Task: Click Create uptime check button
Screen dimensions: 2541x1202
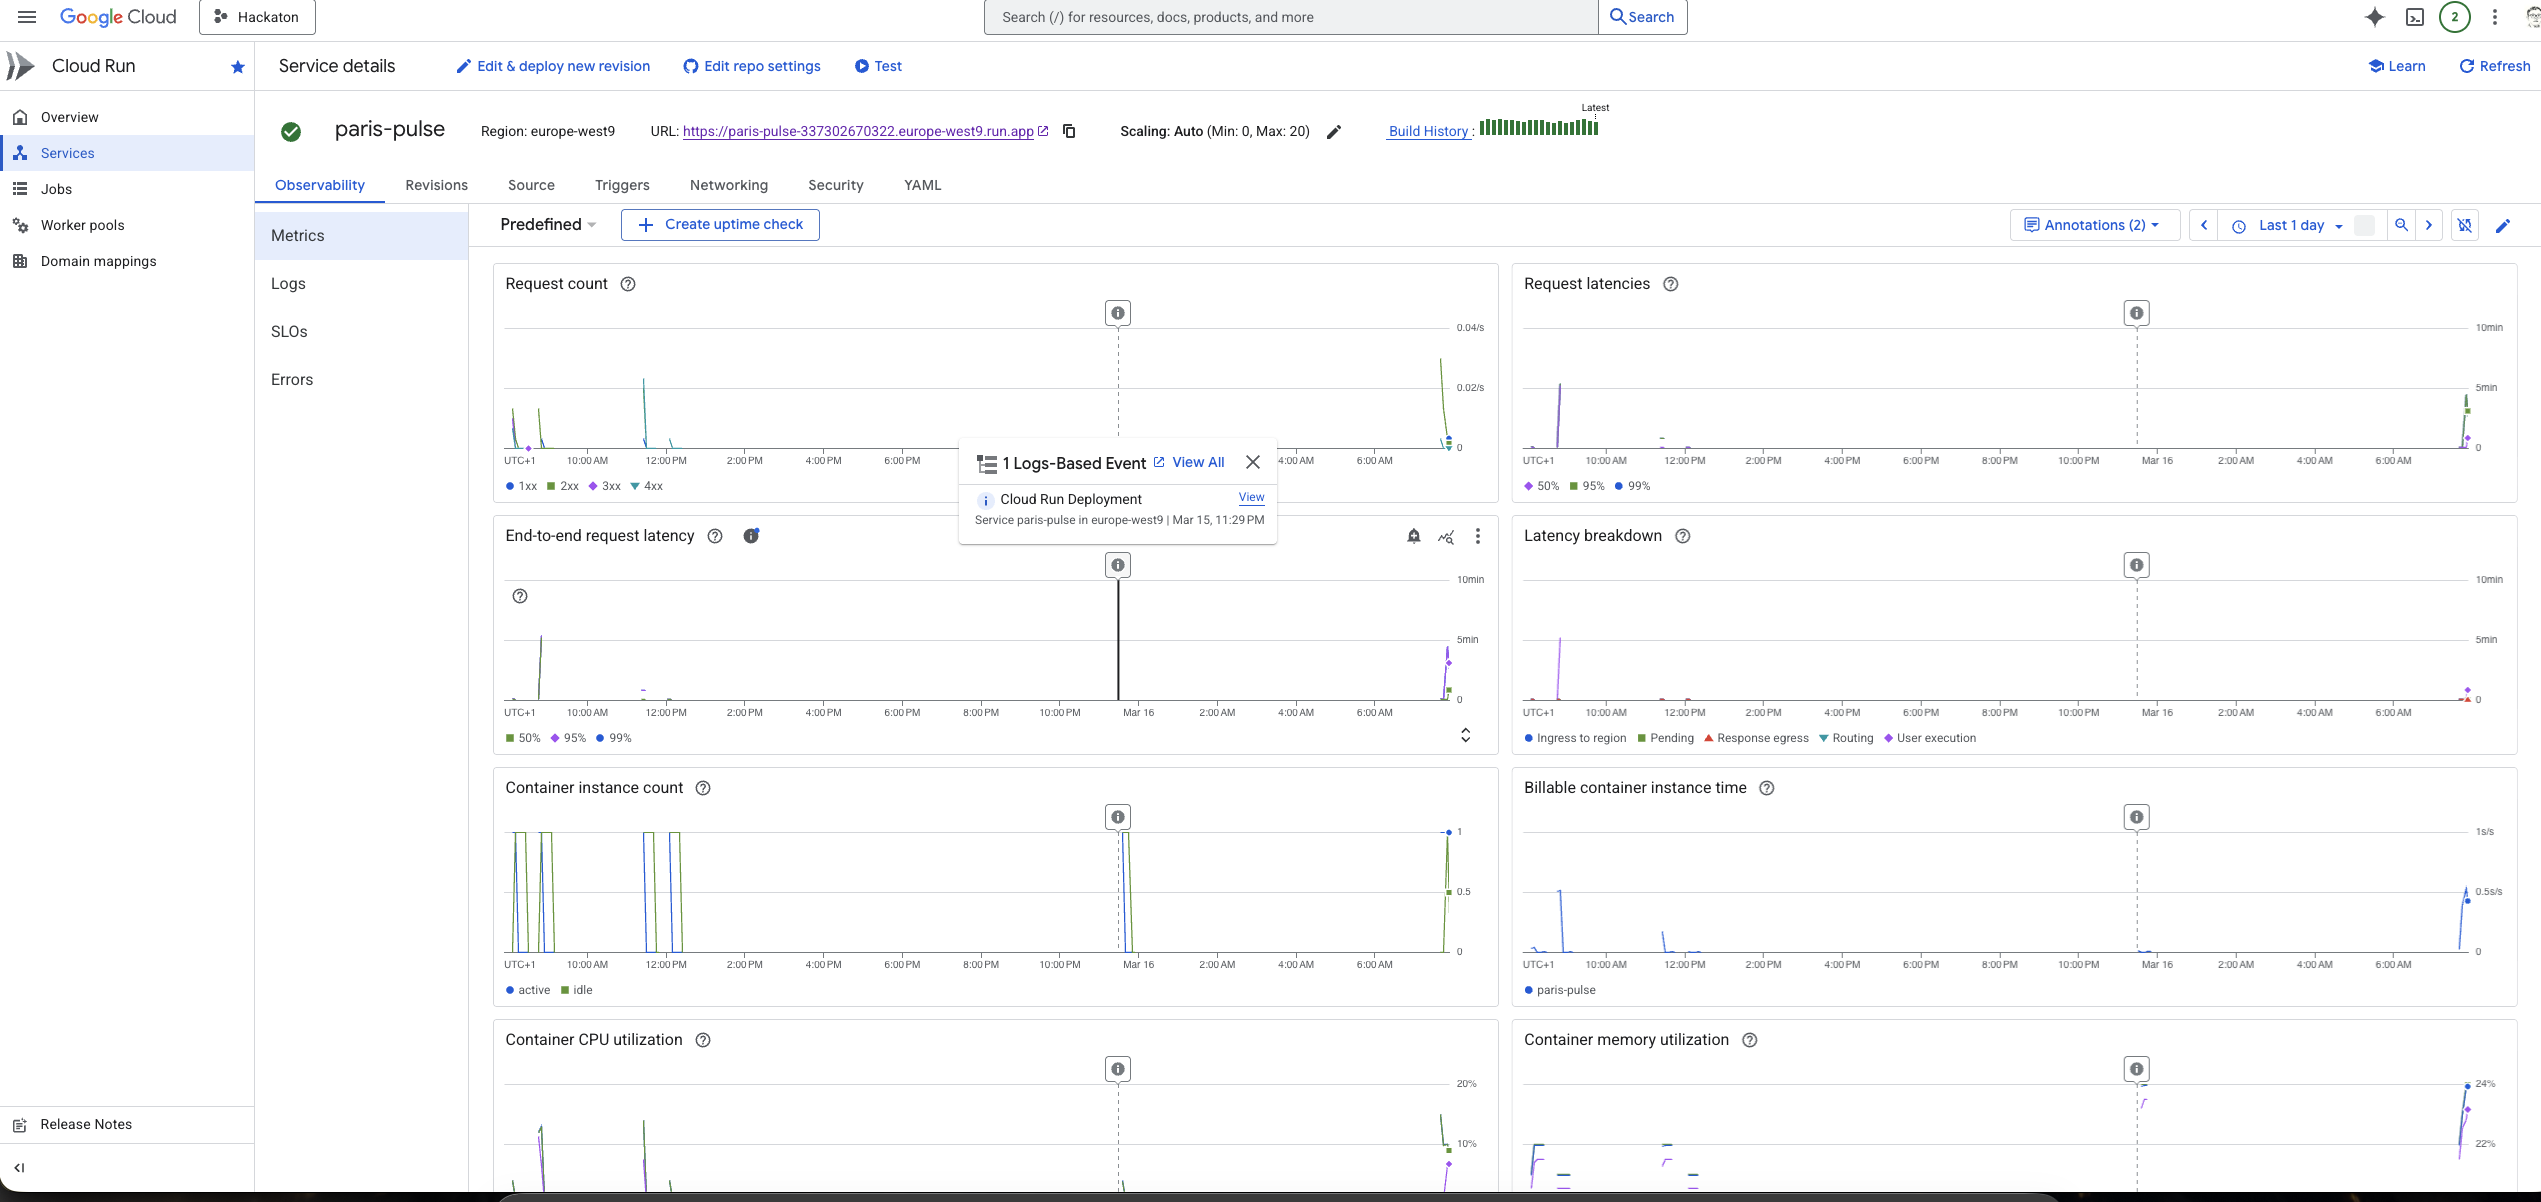Action: [720, 225]
